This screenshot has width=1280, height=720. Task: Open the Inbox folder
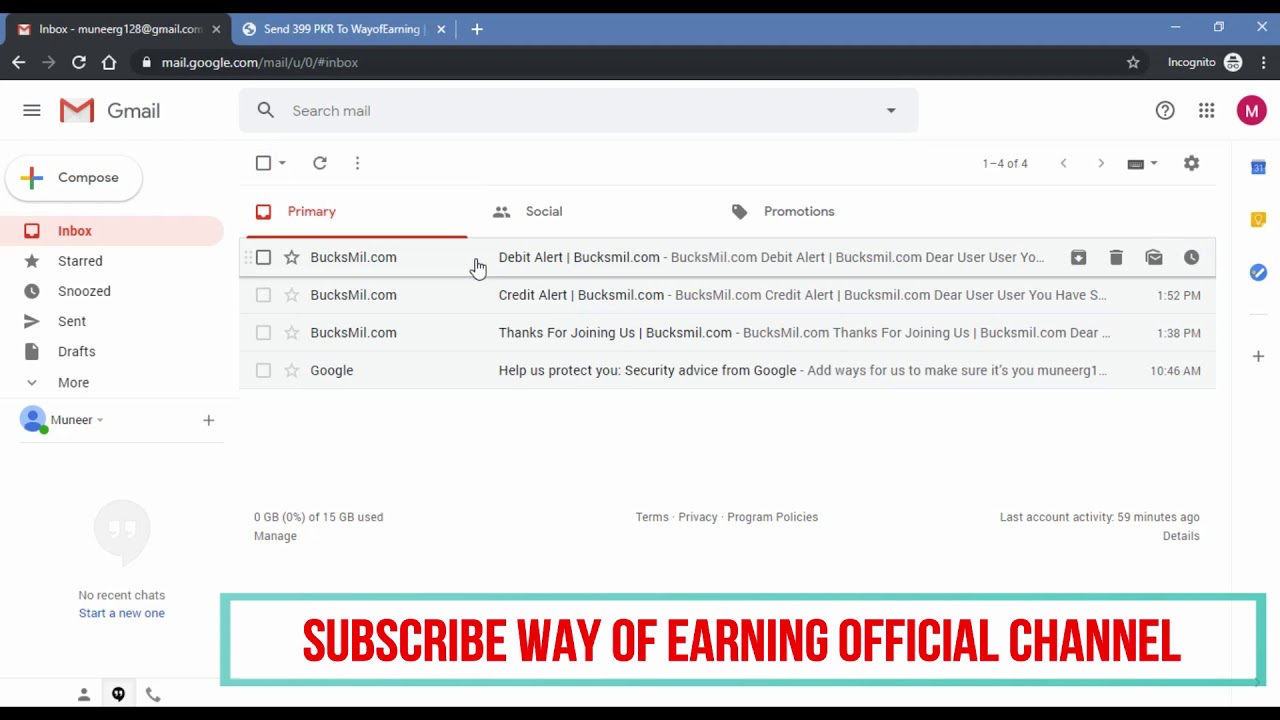[74, 231]
